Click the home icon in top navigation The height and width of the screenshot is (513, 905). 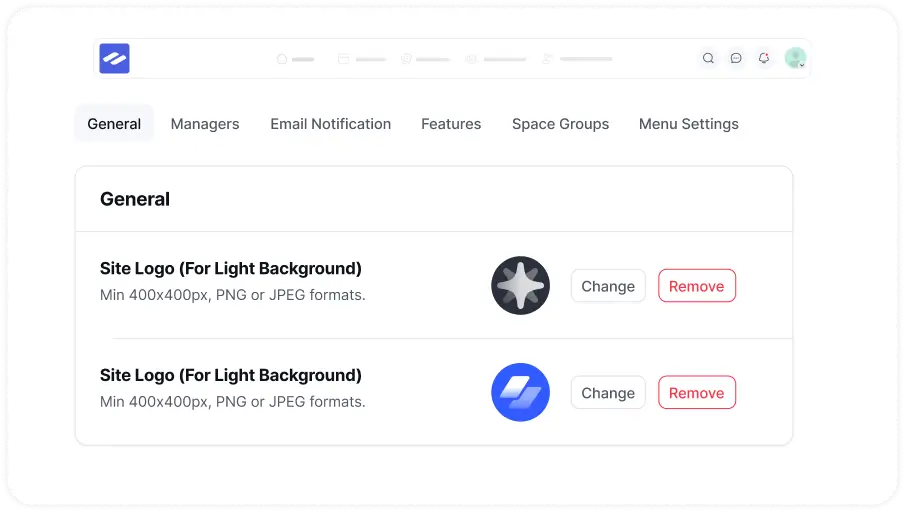pos(282,59)
